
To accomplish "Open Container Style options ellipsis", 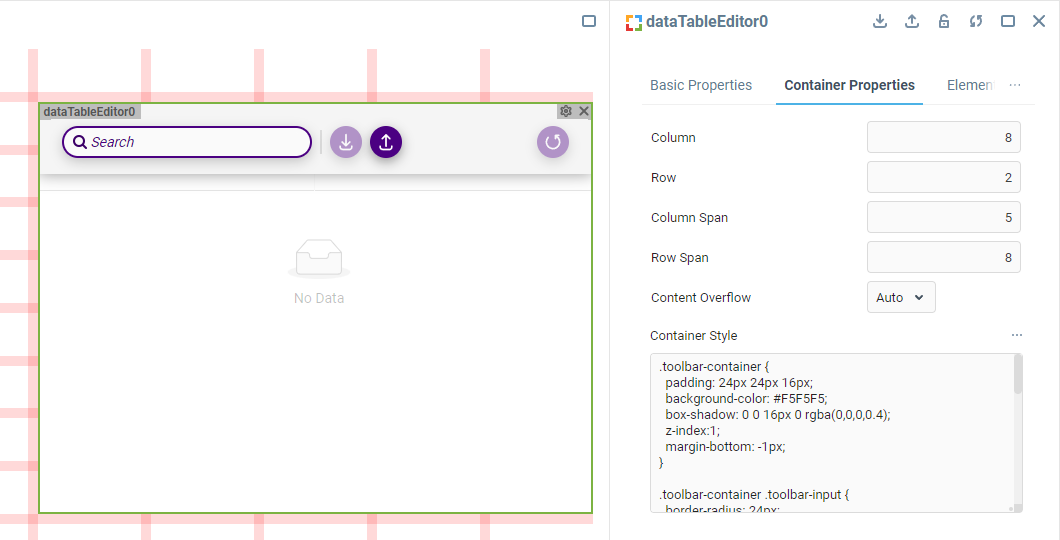I will pos(1017,335).
